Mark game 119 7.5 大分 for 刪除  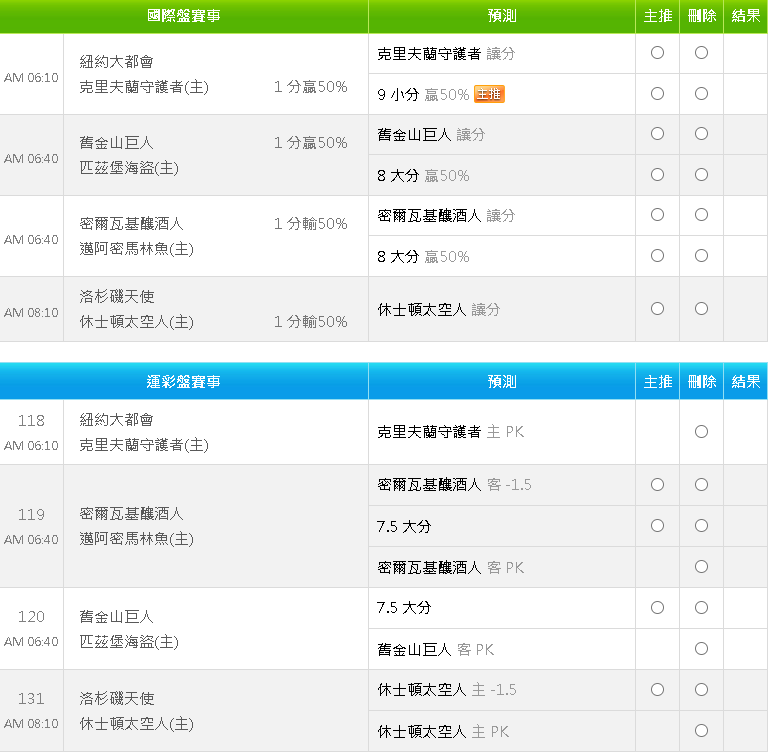(701, 526)
